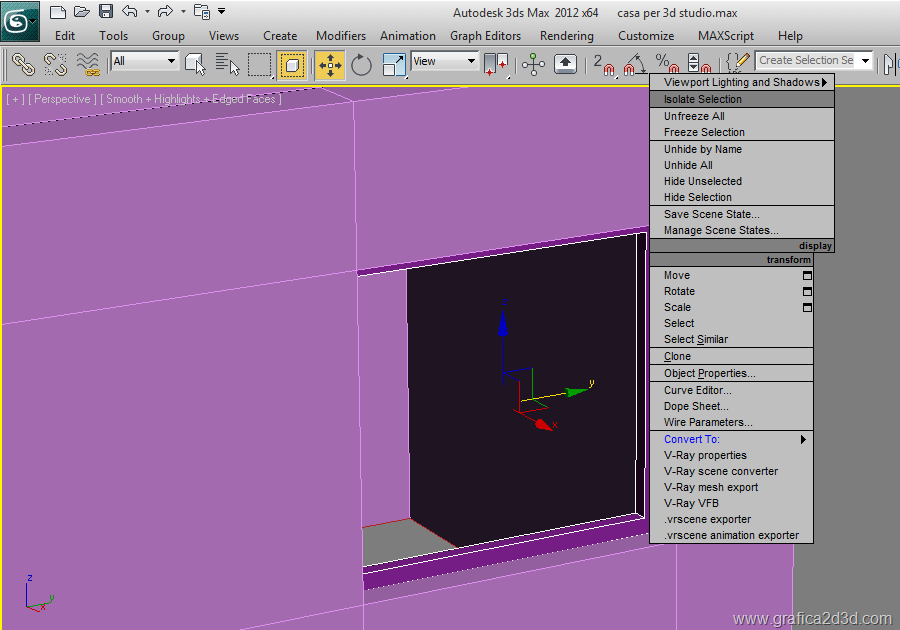Open the View reference coordinate system dropdown
900x630 pixels.
point(444,61)
